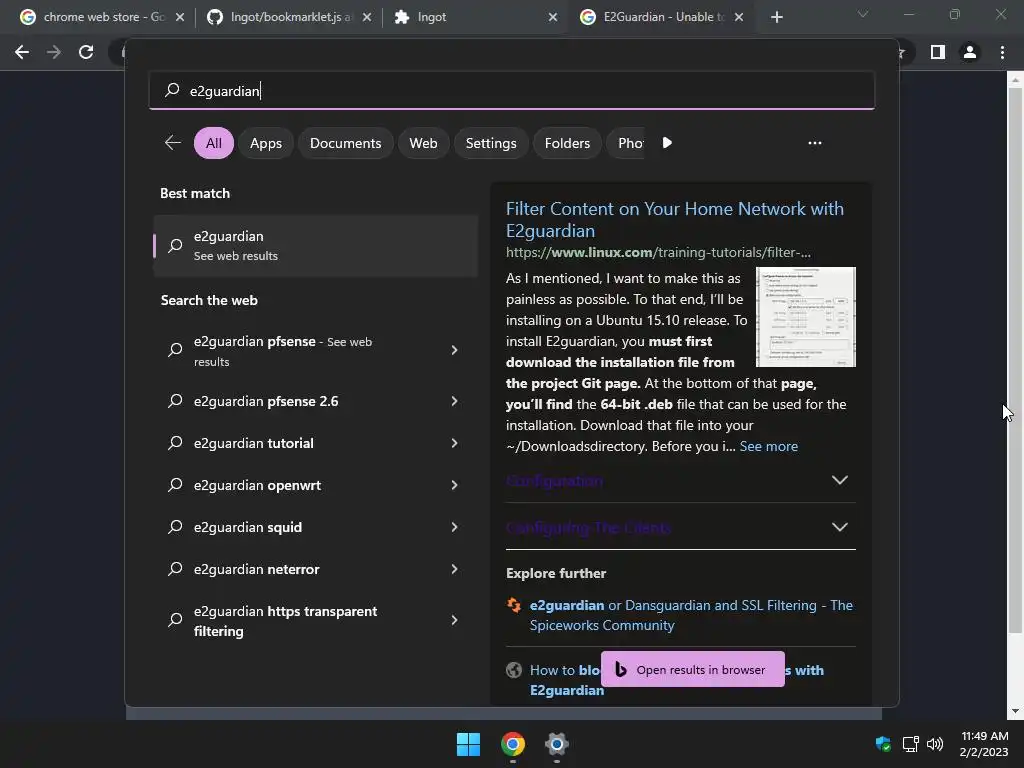The width and height of the screenshot is (1024, 768).
Task: Open the www.linux.com URL
Action: click(x=658, y=252)
